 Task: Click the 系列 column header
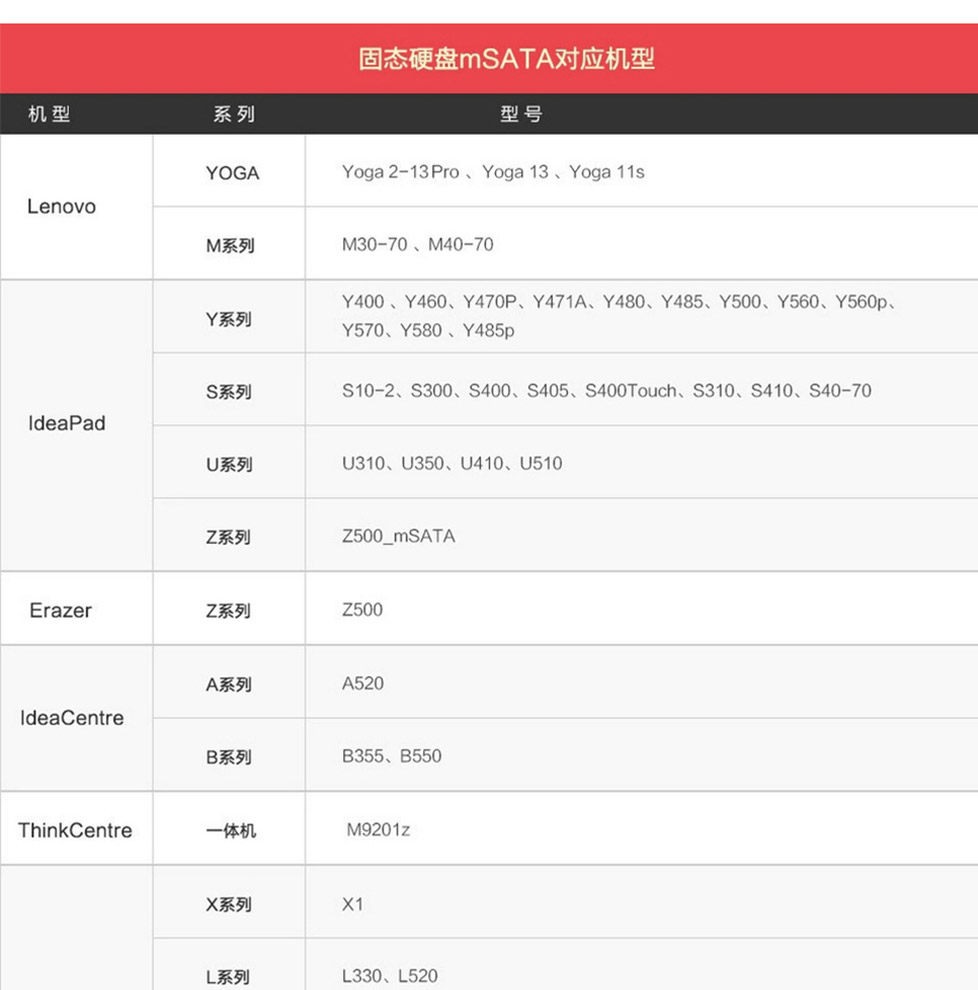tap(234, 114)
